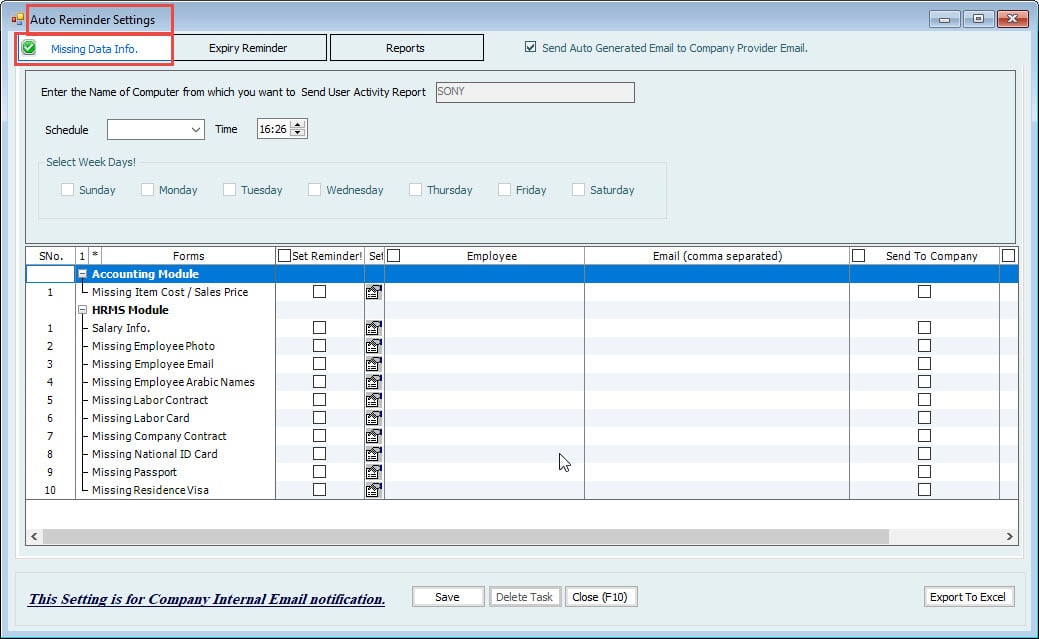Minimize the Auto Reminder Settings window

pos(944,19)
